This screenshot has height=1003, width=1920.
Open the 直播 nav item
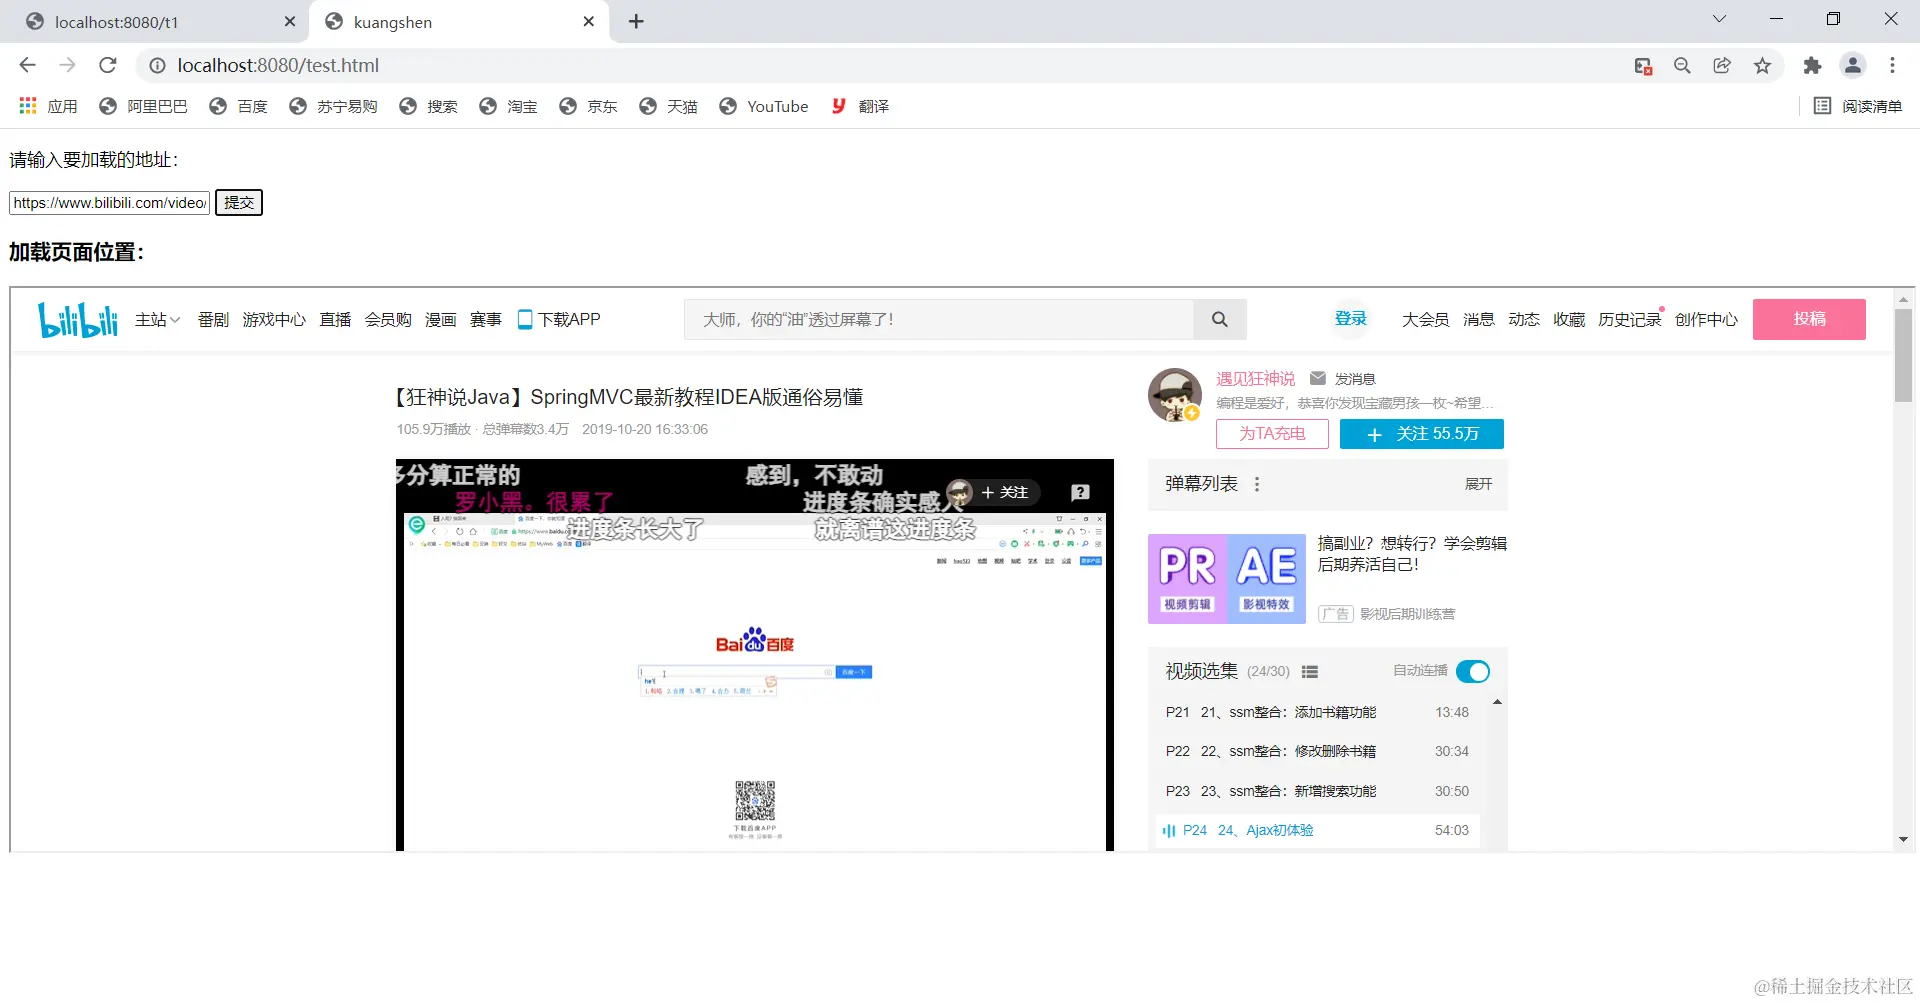coord(335,319)
